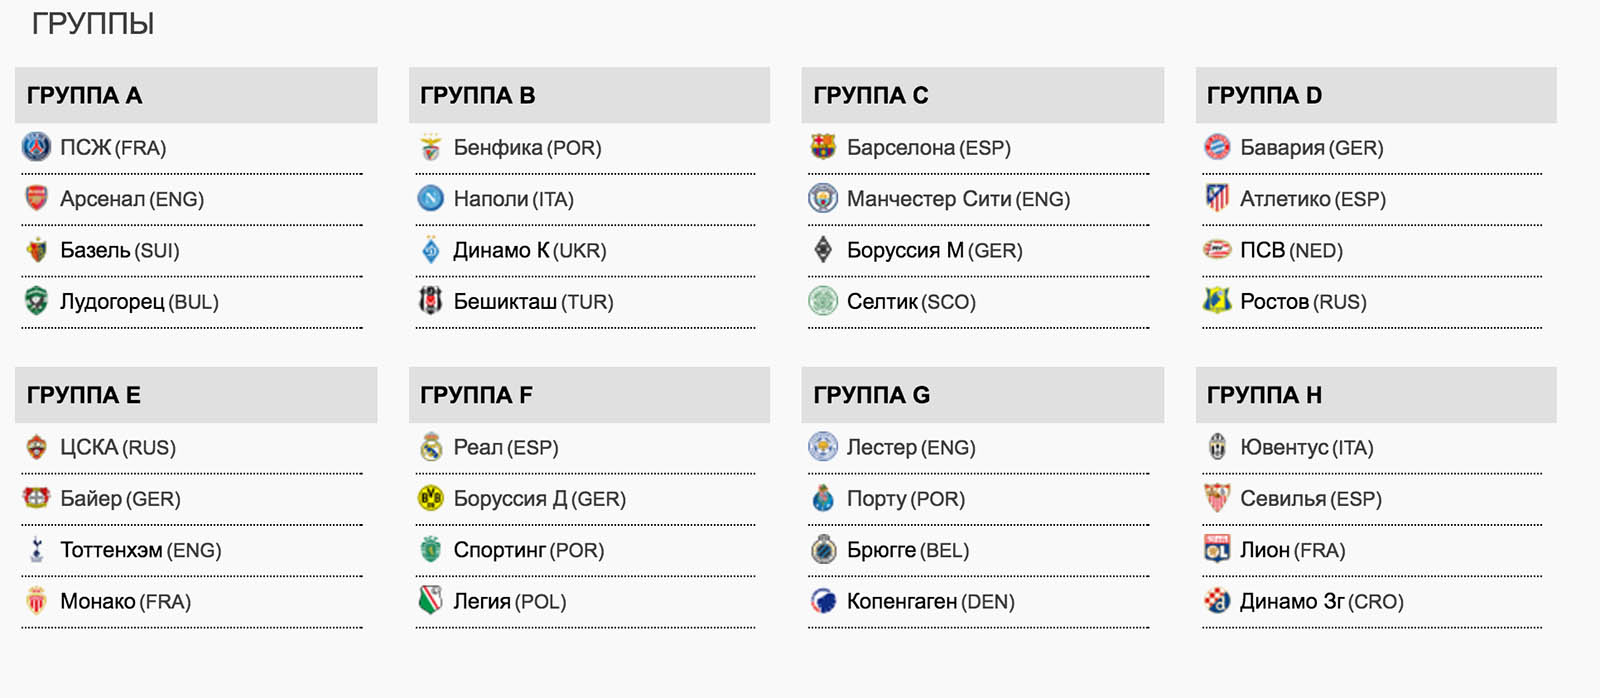Click the Rostov club crest icon

[1217, 301]
